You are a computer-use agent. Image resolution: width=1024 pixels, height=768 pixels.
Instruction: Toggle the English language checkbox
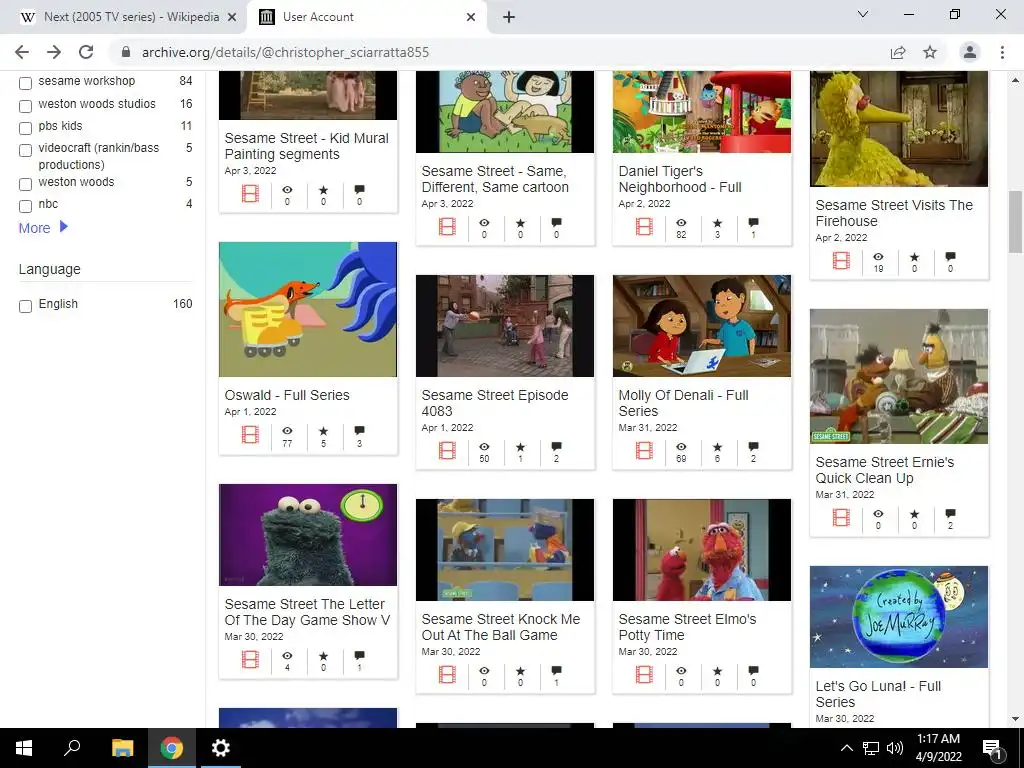pos(25,306)
